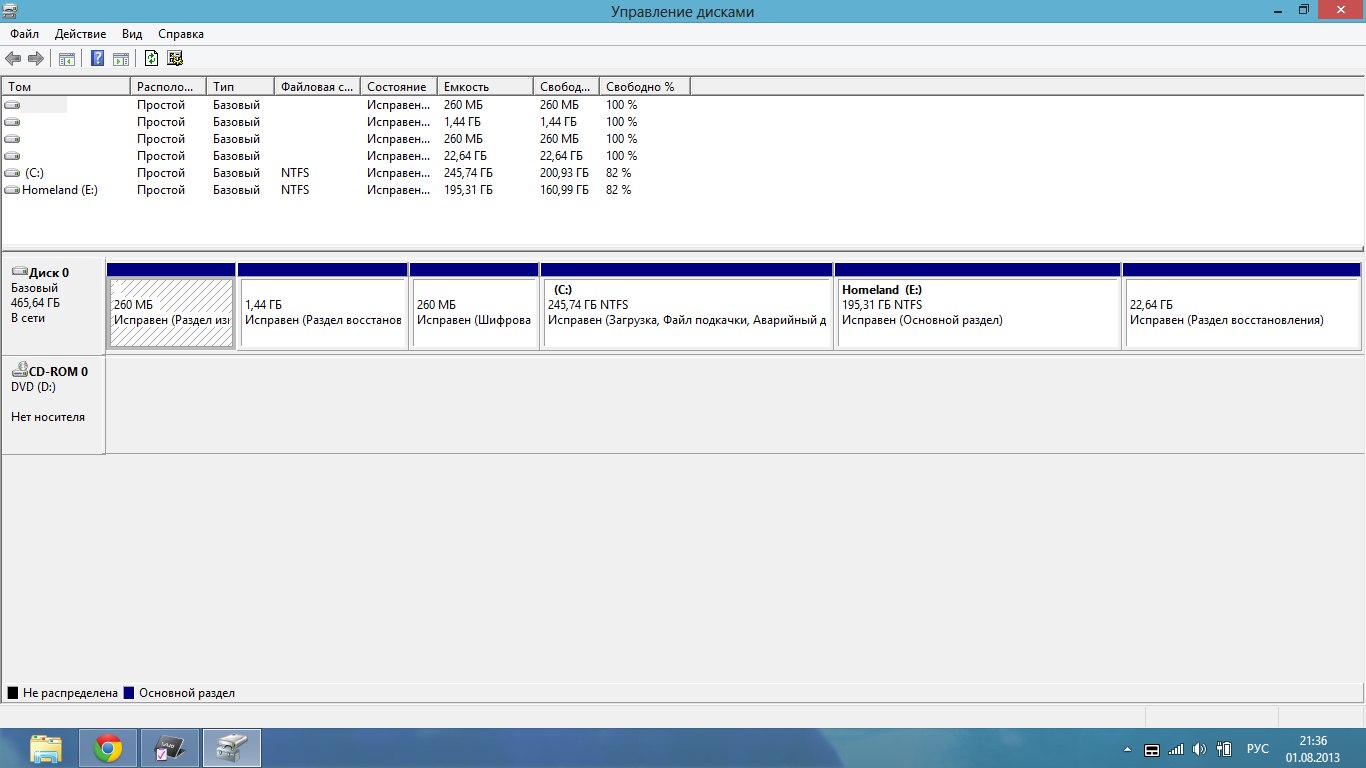Click the 160,99 ГБ free space cell
Image resolution: width=1366 pixels, height=768 pixels.
pyautogui.click(x=565, y=190)
